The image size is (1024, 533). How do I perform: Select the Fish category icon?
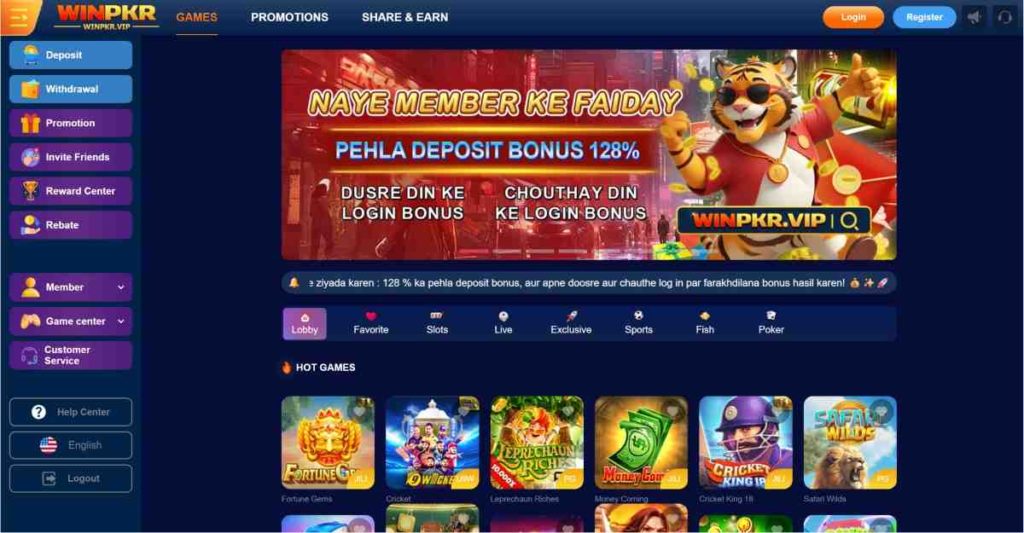(705, 315)
